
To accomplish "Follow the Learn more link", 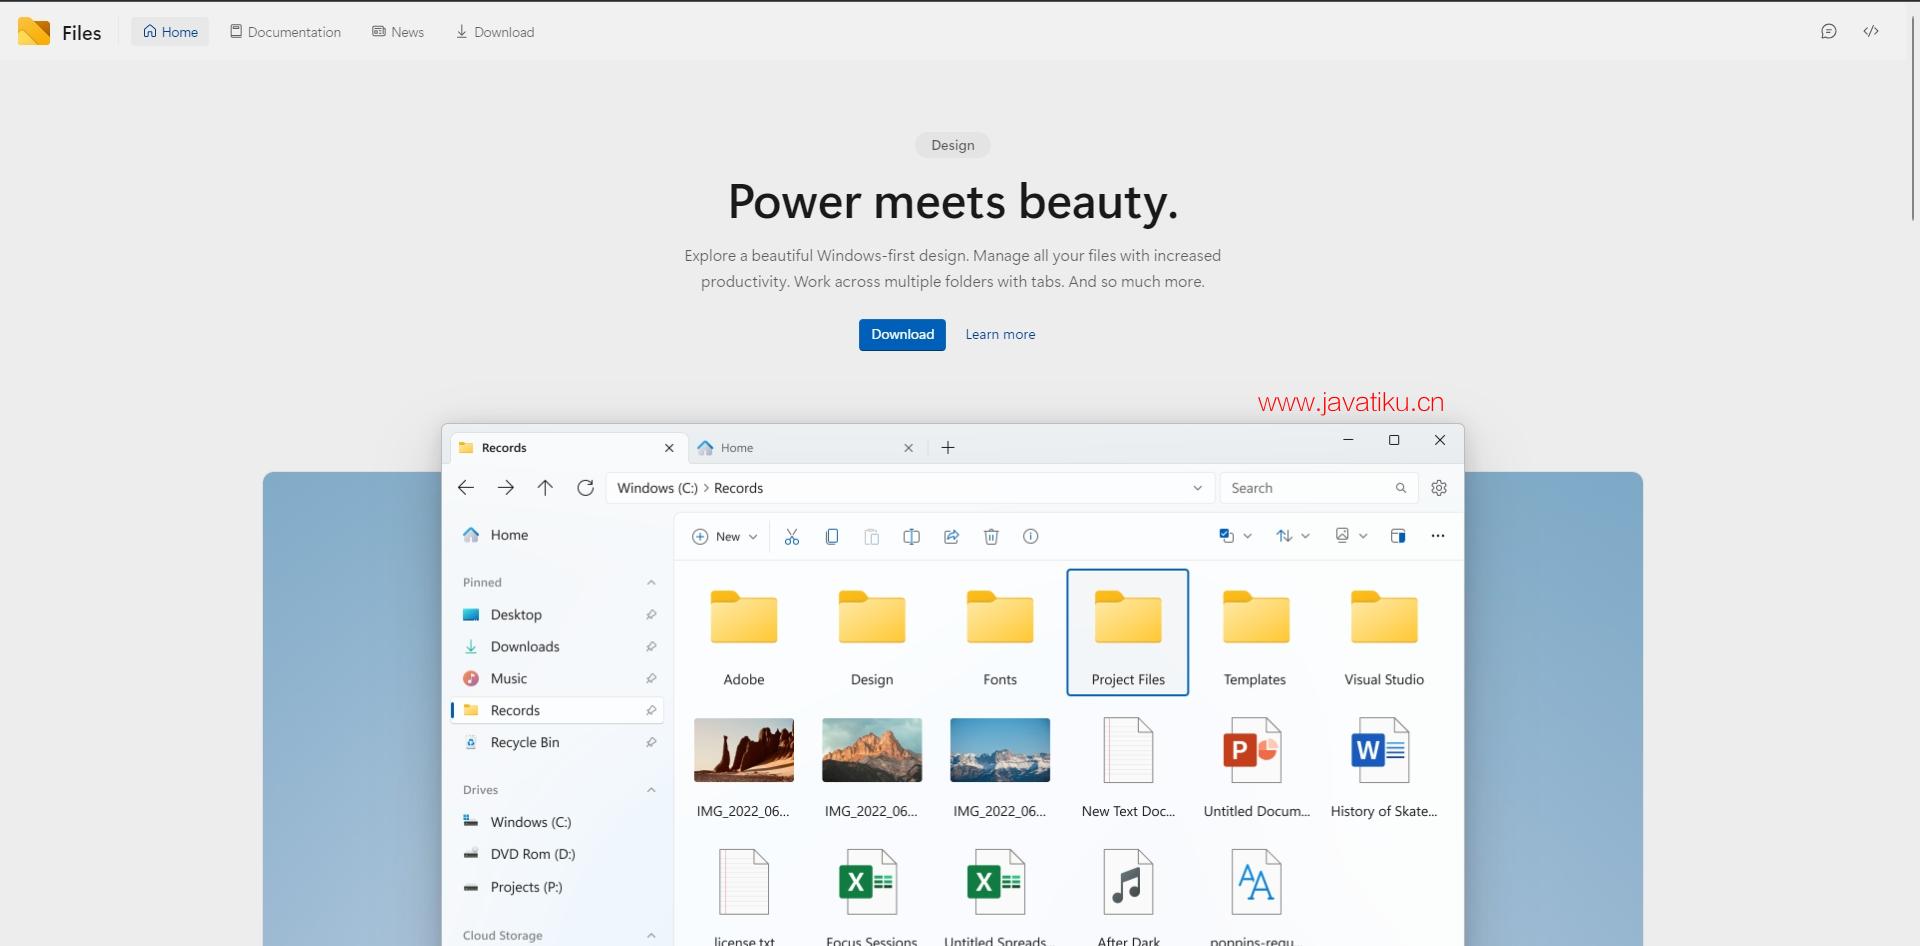I will pyautogui.click(x=1000, y=335).
